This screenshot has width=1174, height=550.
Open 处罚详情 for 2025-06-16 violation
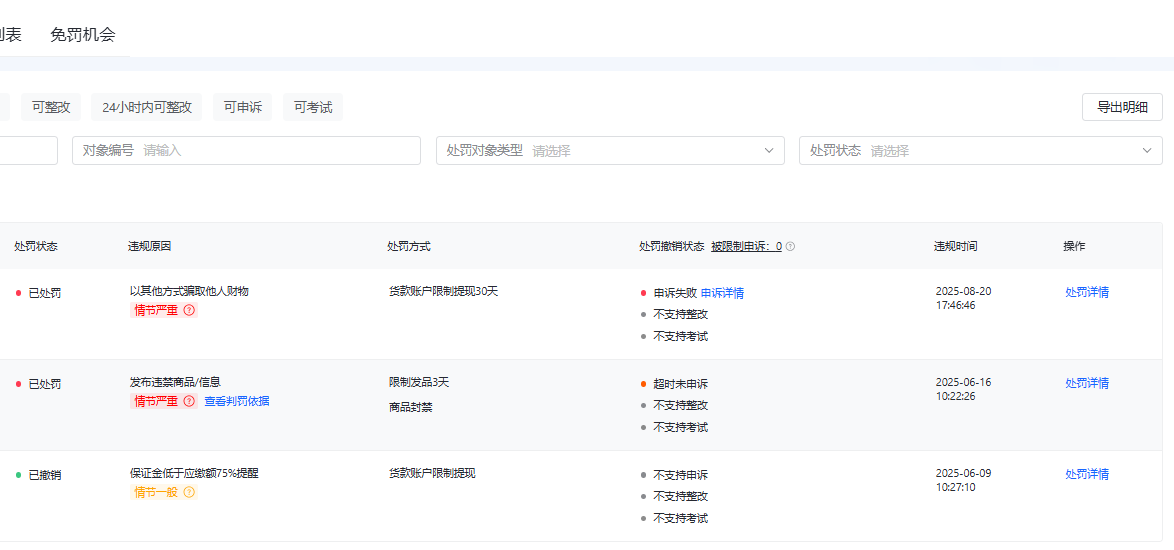pyautogui.click(x=1087, y=383)
